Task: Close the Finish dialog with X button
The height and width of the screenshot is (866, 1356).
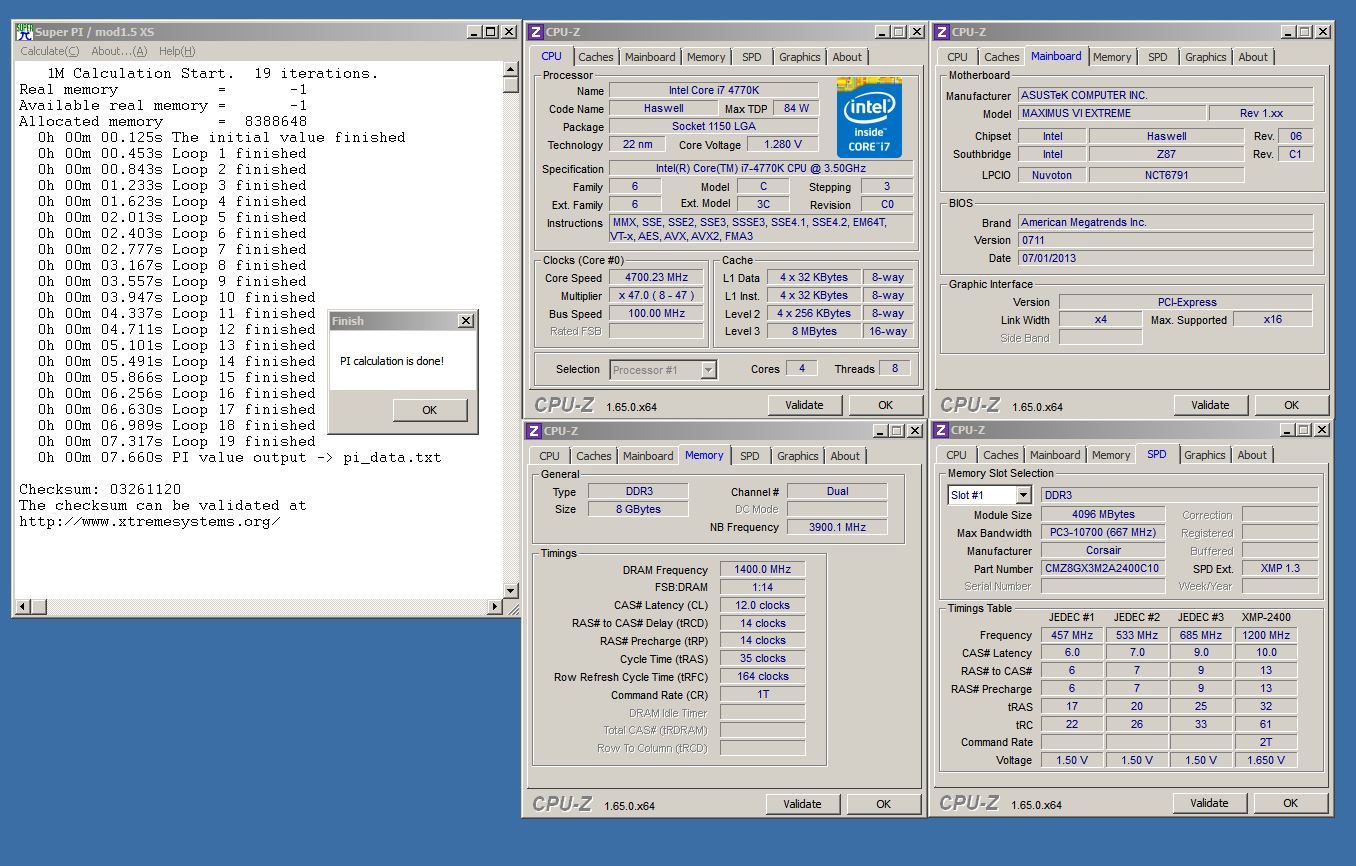Action: (x=465, y=321)
